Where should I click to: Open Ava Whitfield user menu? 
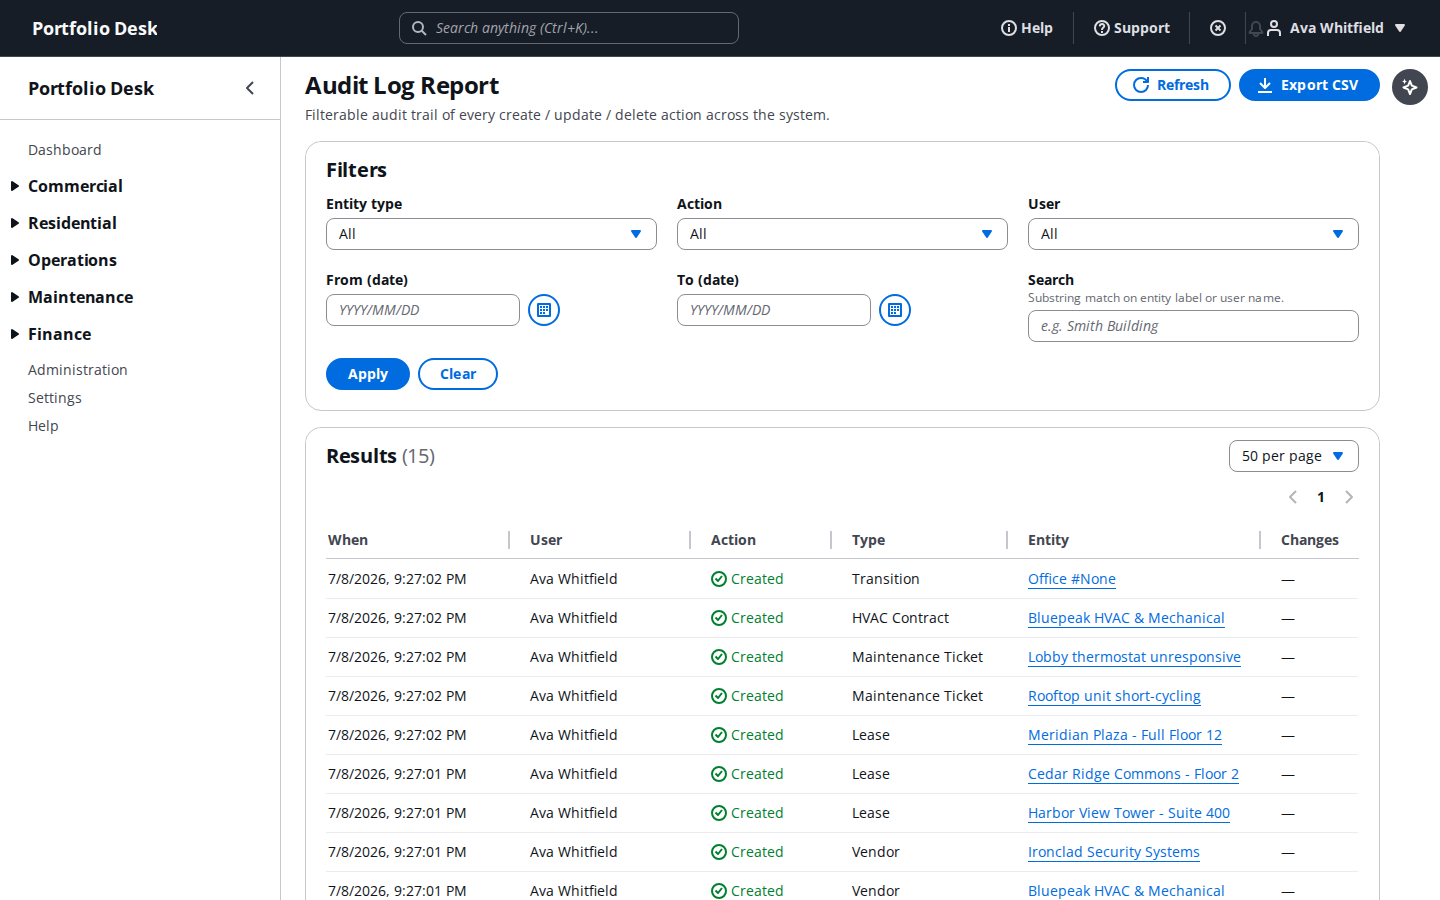pyautogui.click(x=1337, y=28)
